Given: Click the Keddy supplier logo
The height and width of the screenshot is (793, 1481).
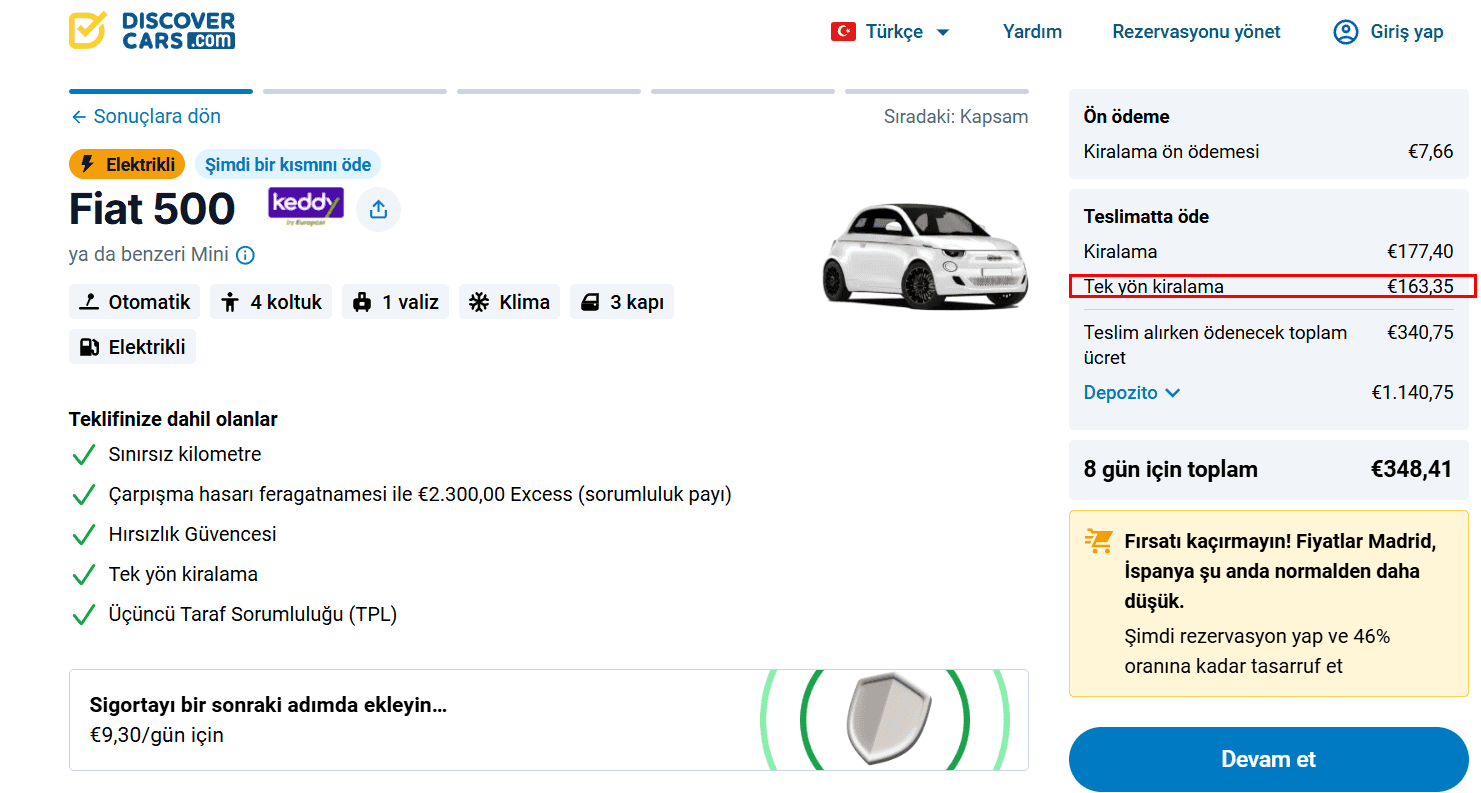Looking at the screenshot, I should pyautogui.click(x=306, y=207).
